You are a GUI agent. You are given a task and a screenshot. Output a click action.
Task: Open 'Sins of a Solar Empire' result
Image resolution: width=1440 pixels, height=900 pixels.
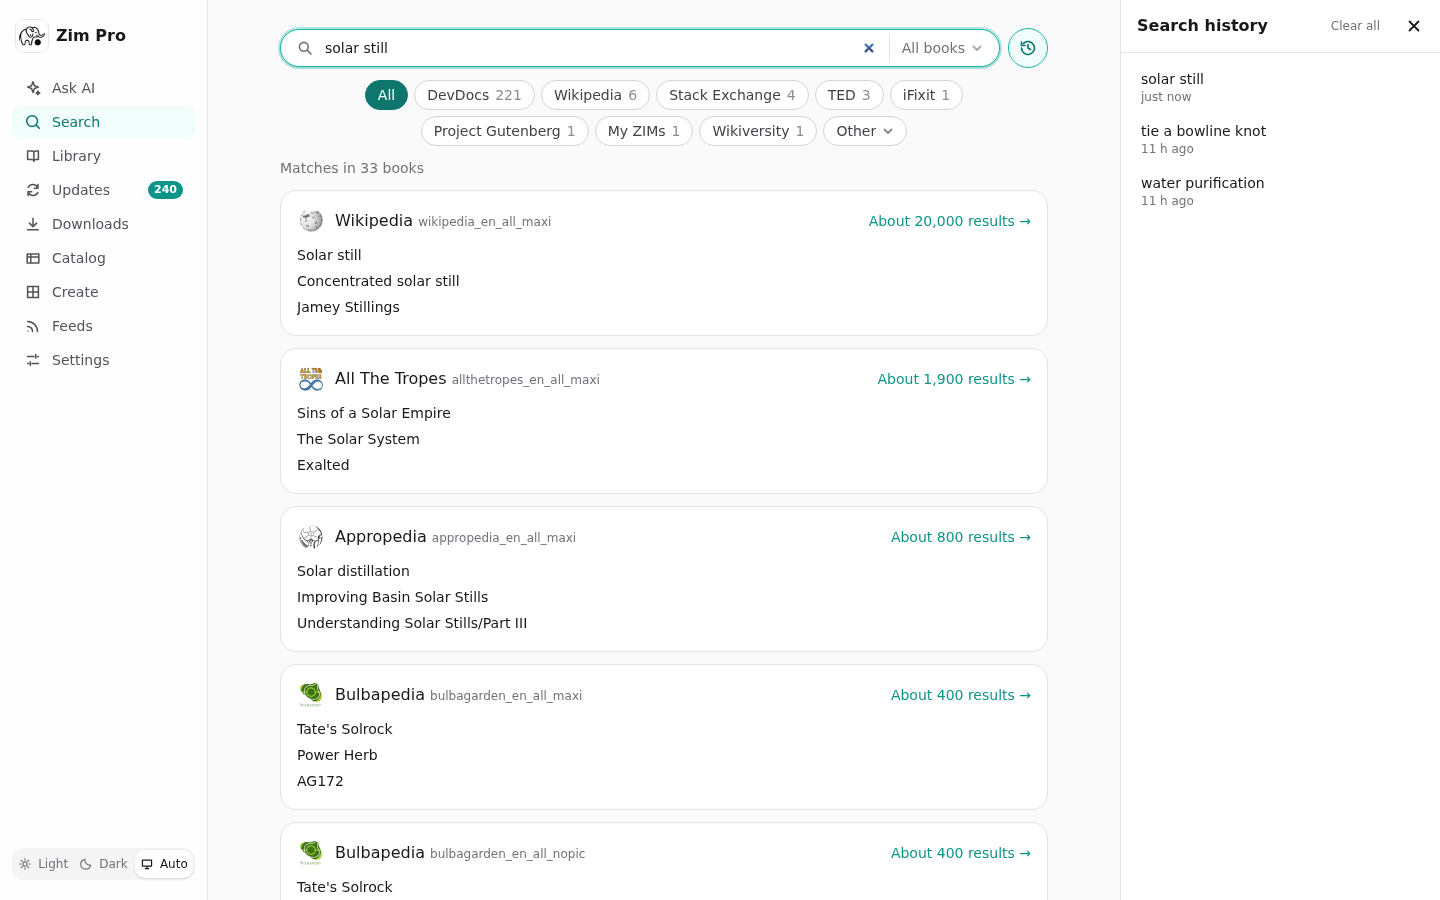(x=374, y=413)
